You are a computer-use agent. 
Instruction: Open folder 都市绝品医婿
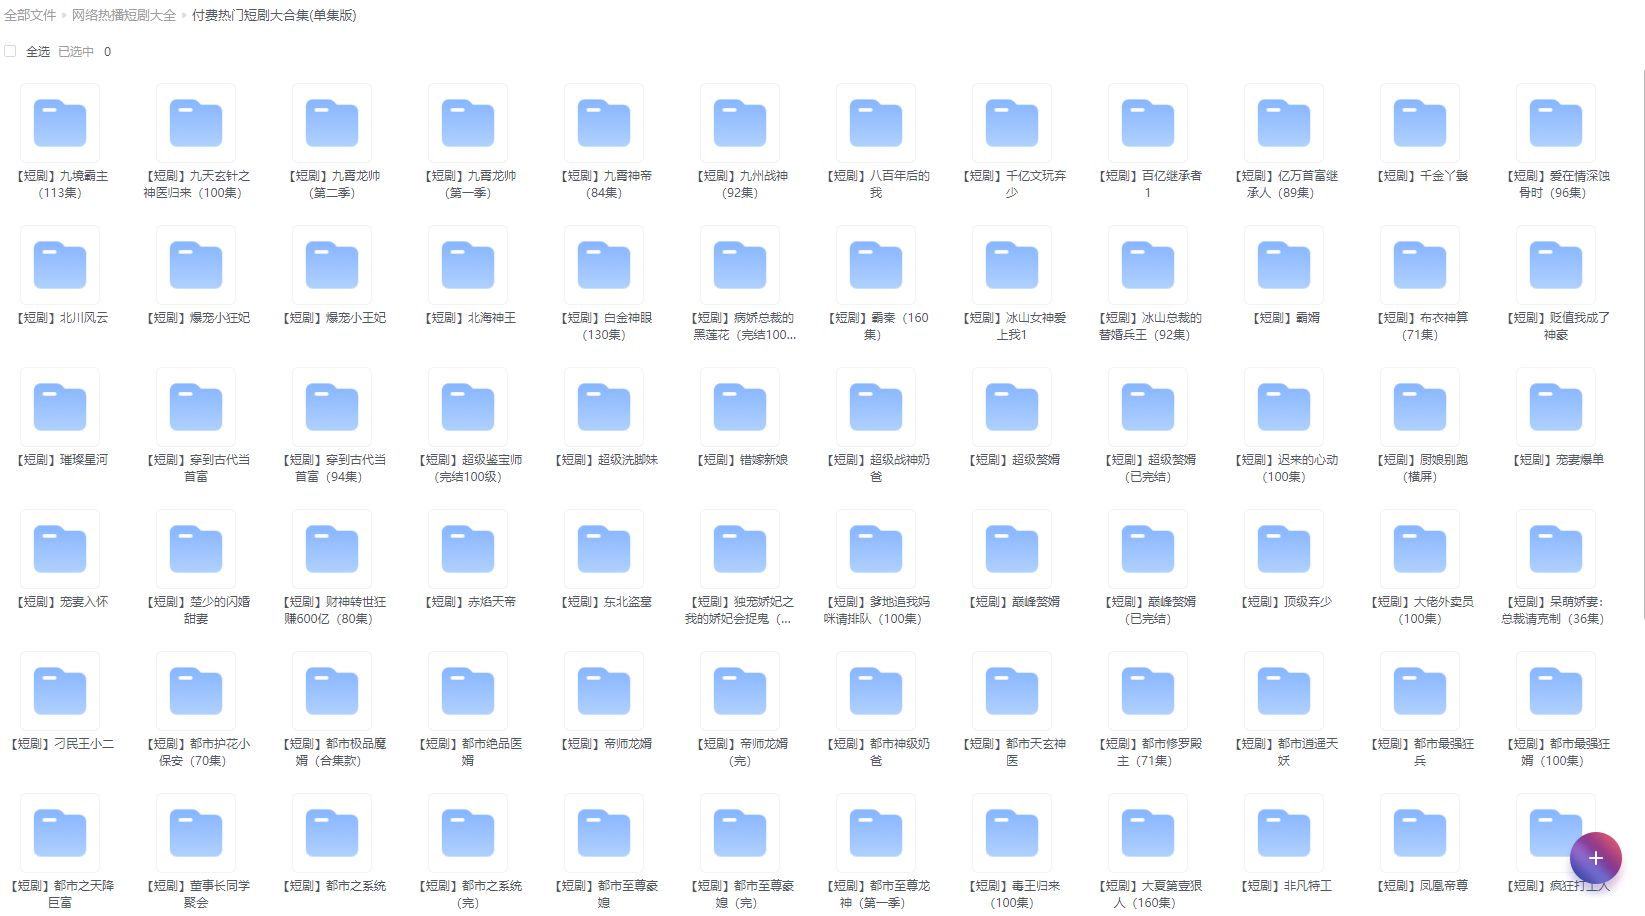(468, 691)
